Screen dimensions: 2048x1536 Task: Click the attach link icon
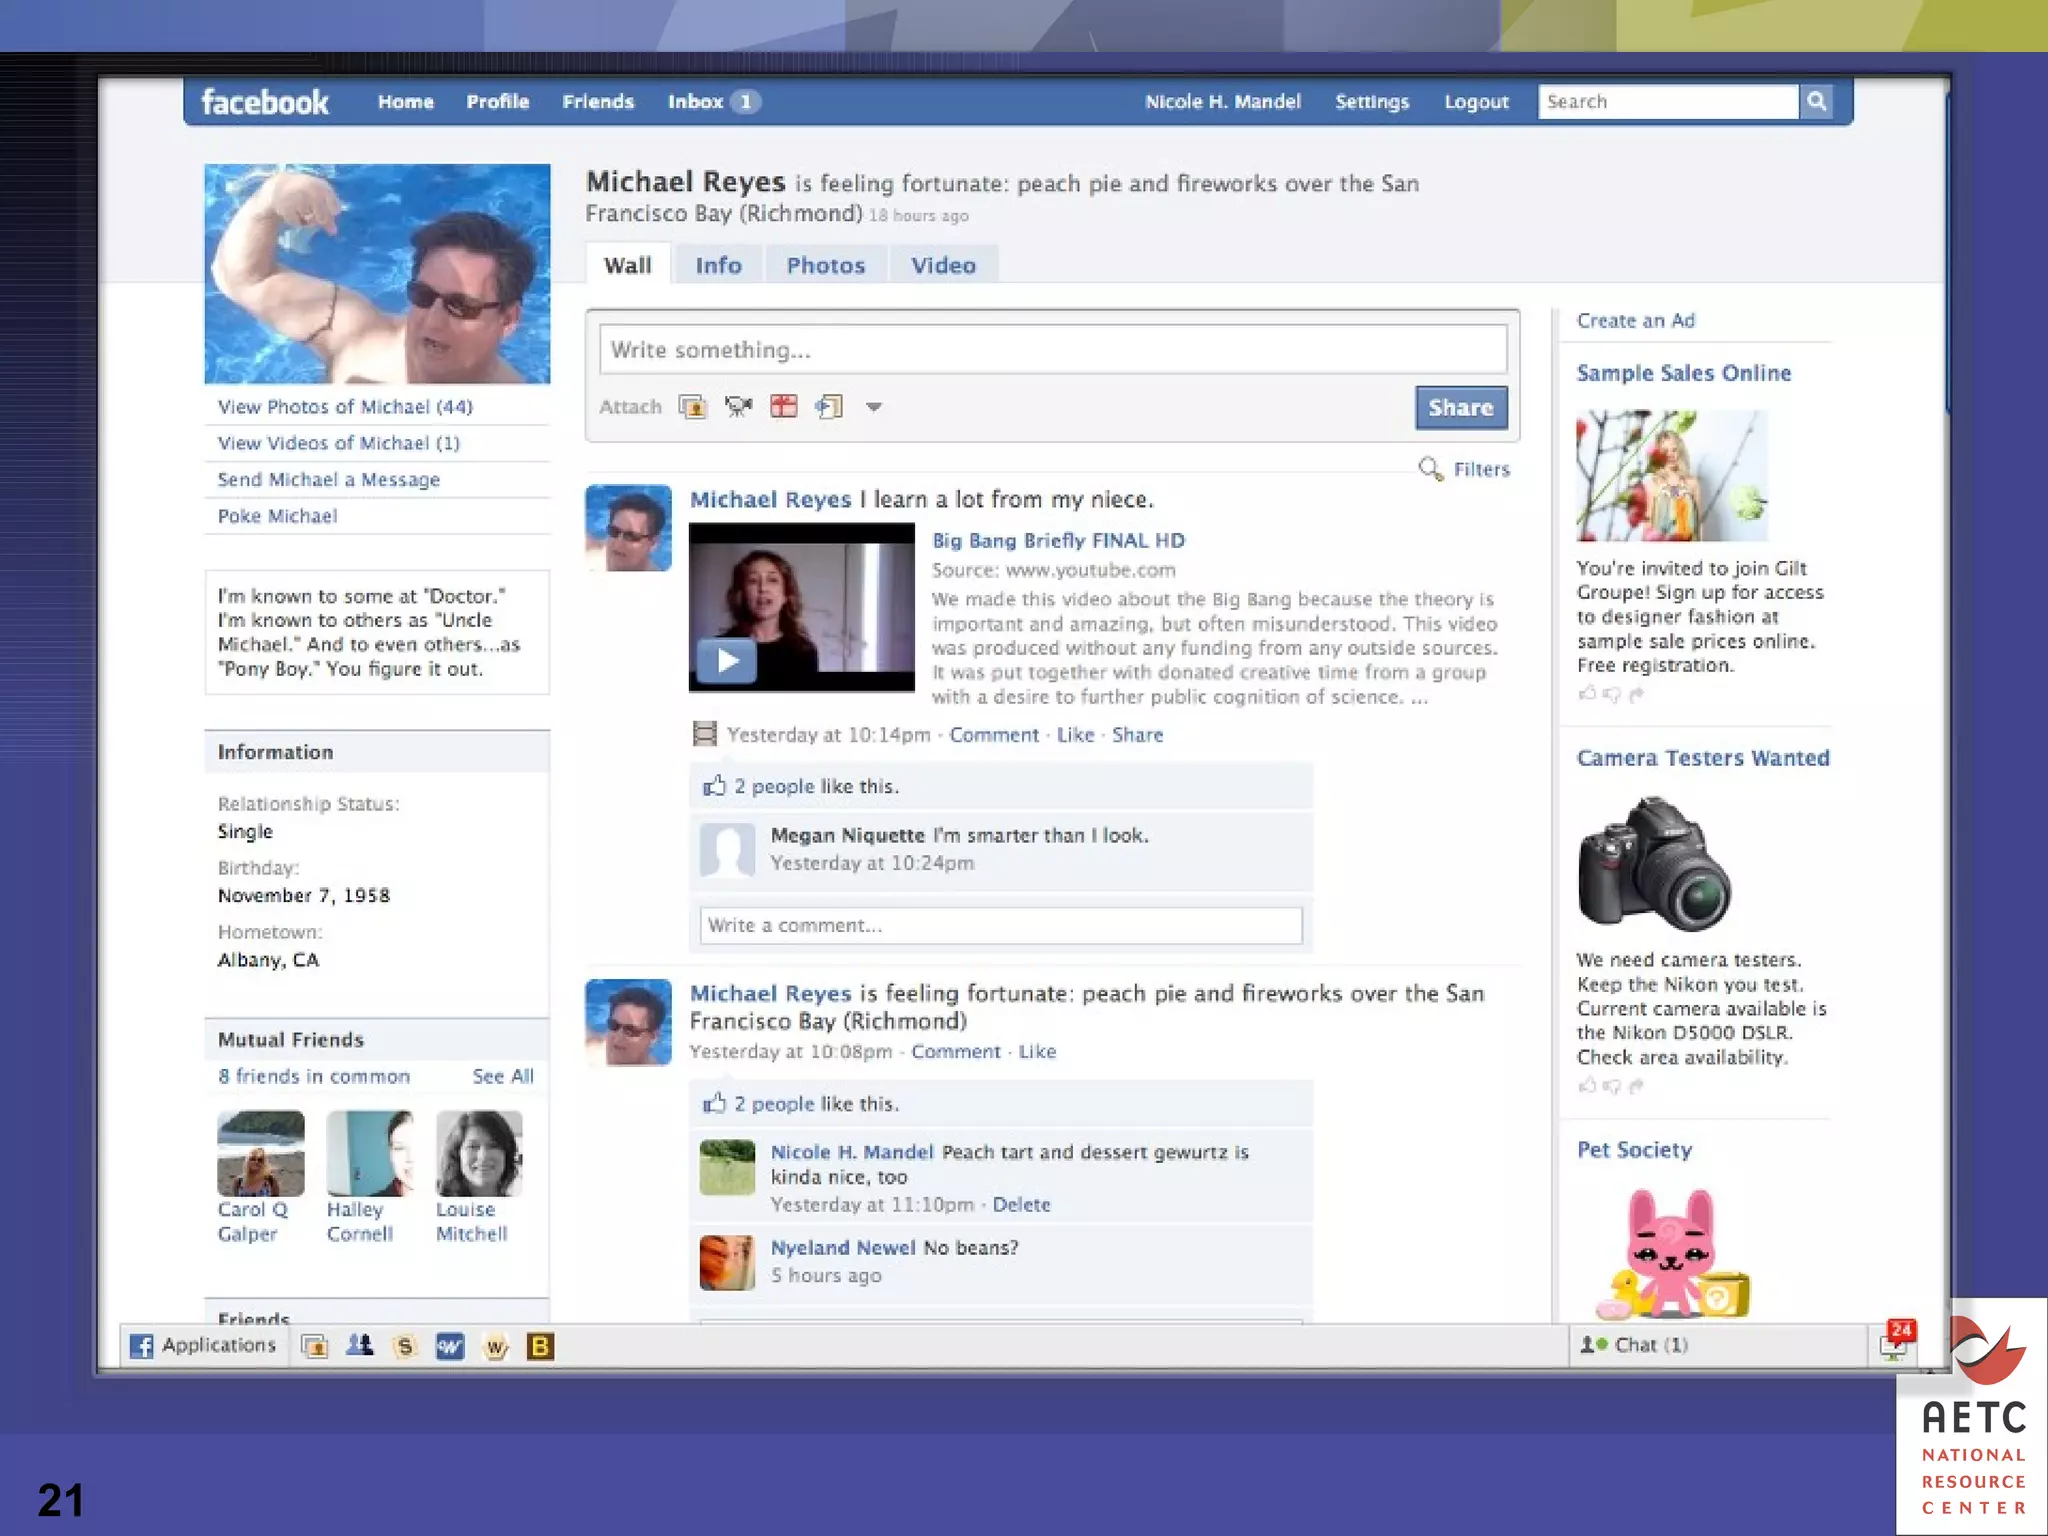[829, 407]
